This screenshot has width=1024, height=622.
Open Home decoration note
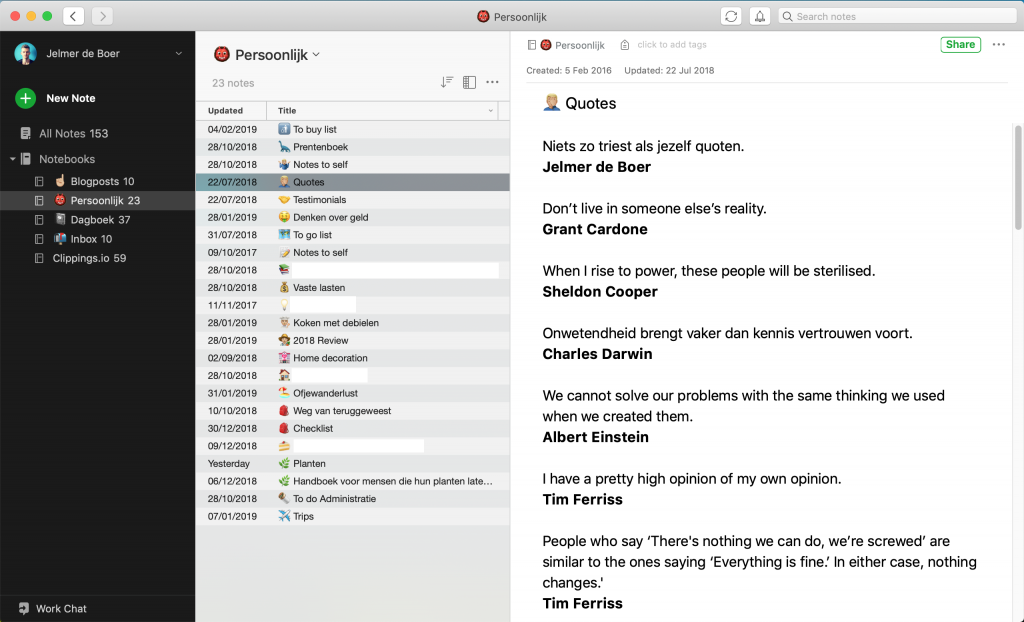tap(353, 358)
